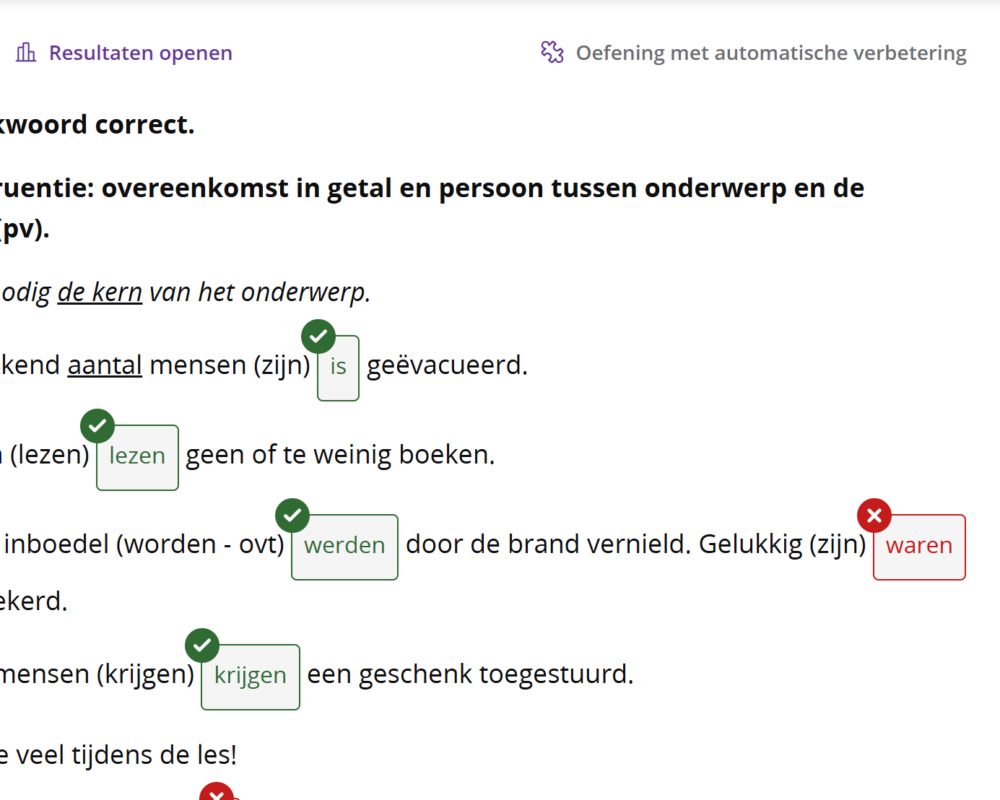This screenshot has height=800, width=1000.
Task: Click the purple bar chart icon beside Resultaten openen
Action: pyautogui.click(x=25, y=50)
